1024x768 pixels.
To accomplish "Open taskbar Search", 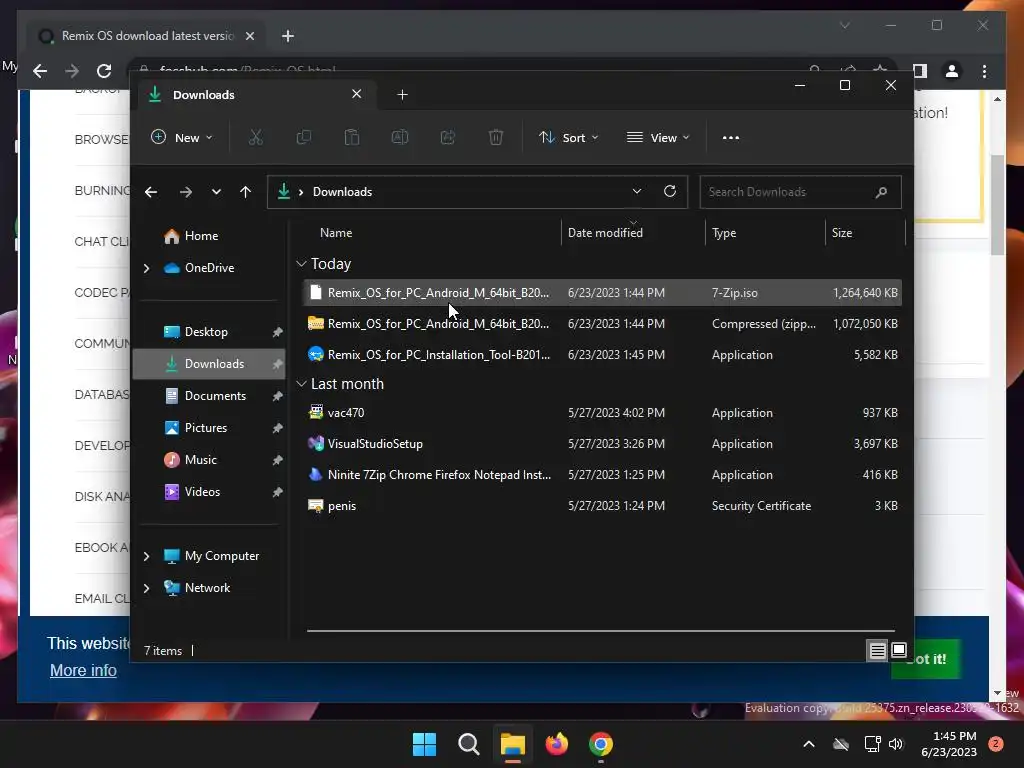I will tap(469, 744).
